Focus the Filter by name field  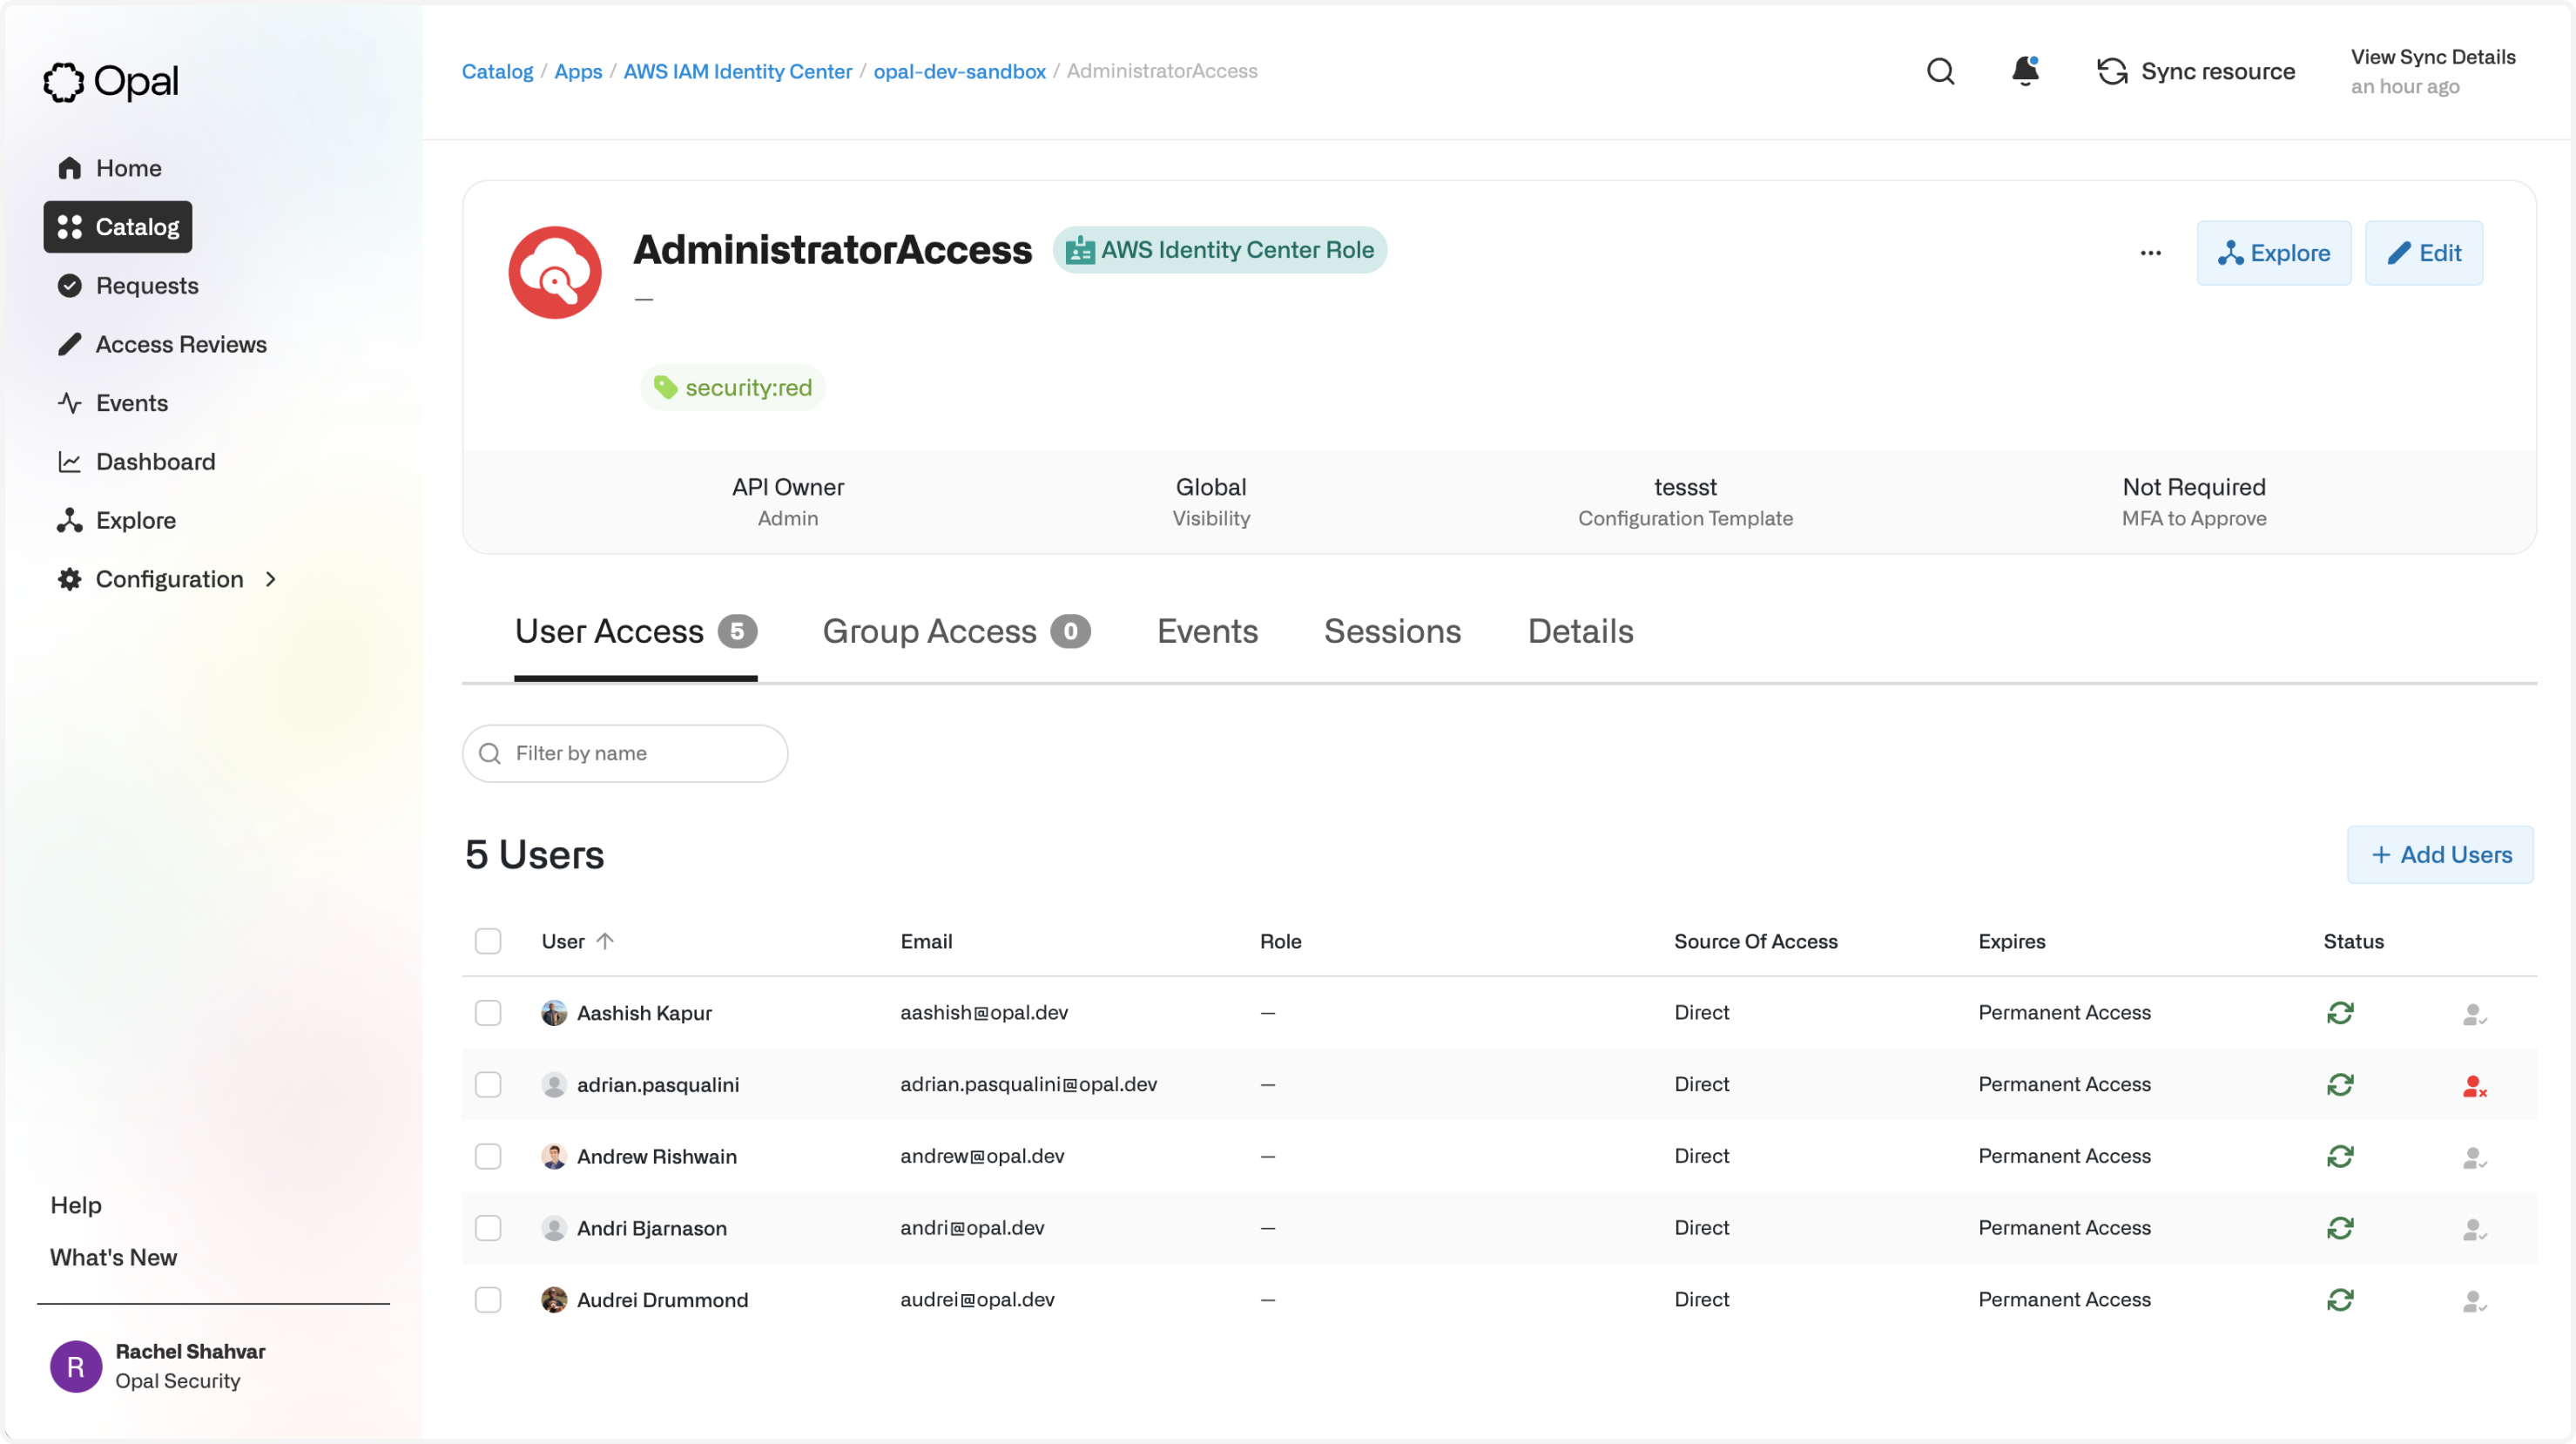pos(625,753)
